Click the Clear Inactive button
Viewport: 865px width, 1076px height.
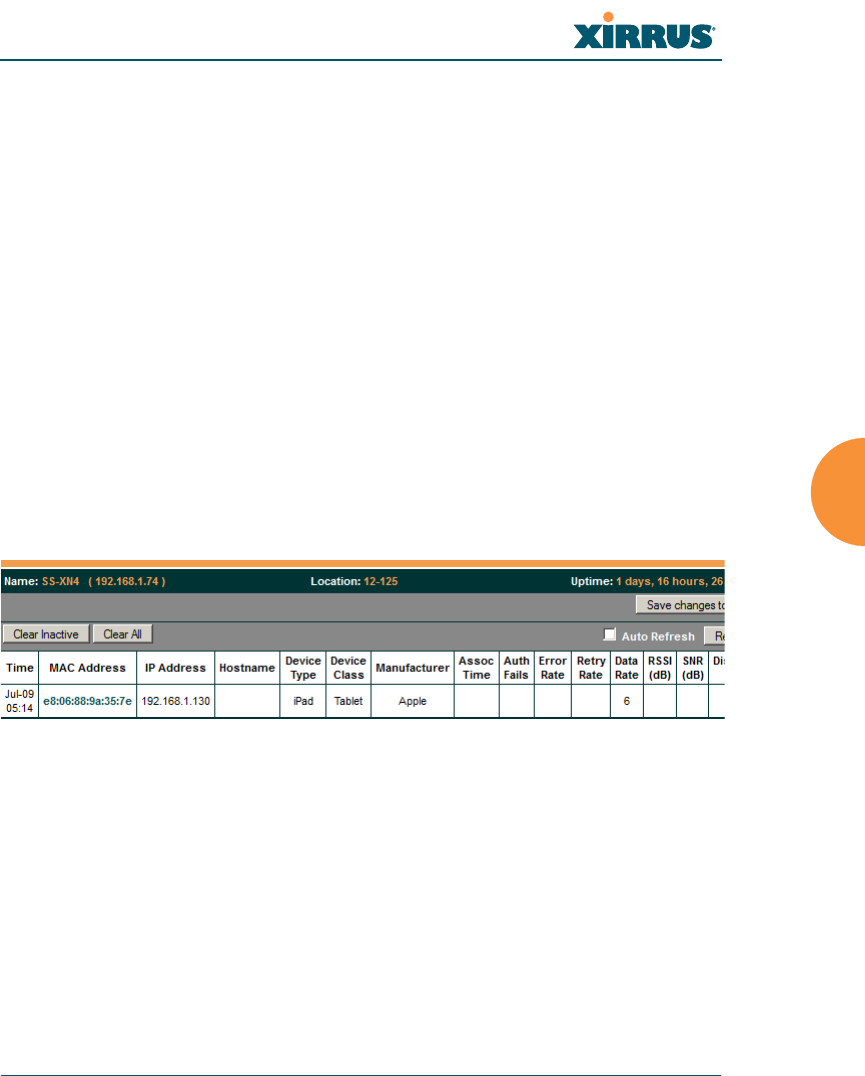pyautogui.click(x=46, y=634)
